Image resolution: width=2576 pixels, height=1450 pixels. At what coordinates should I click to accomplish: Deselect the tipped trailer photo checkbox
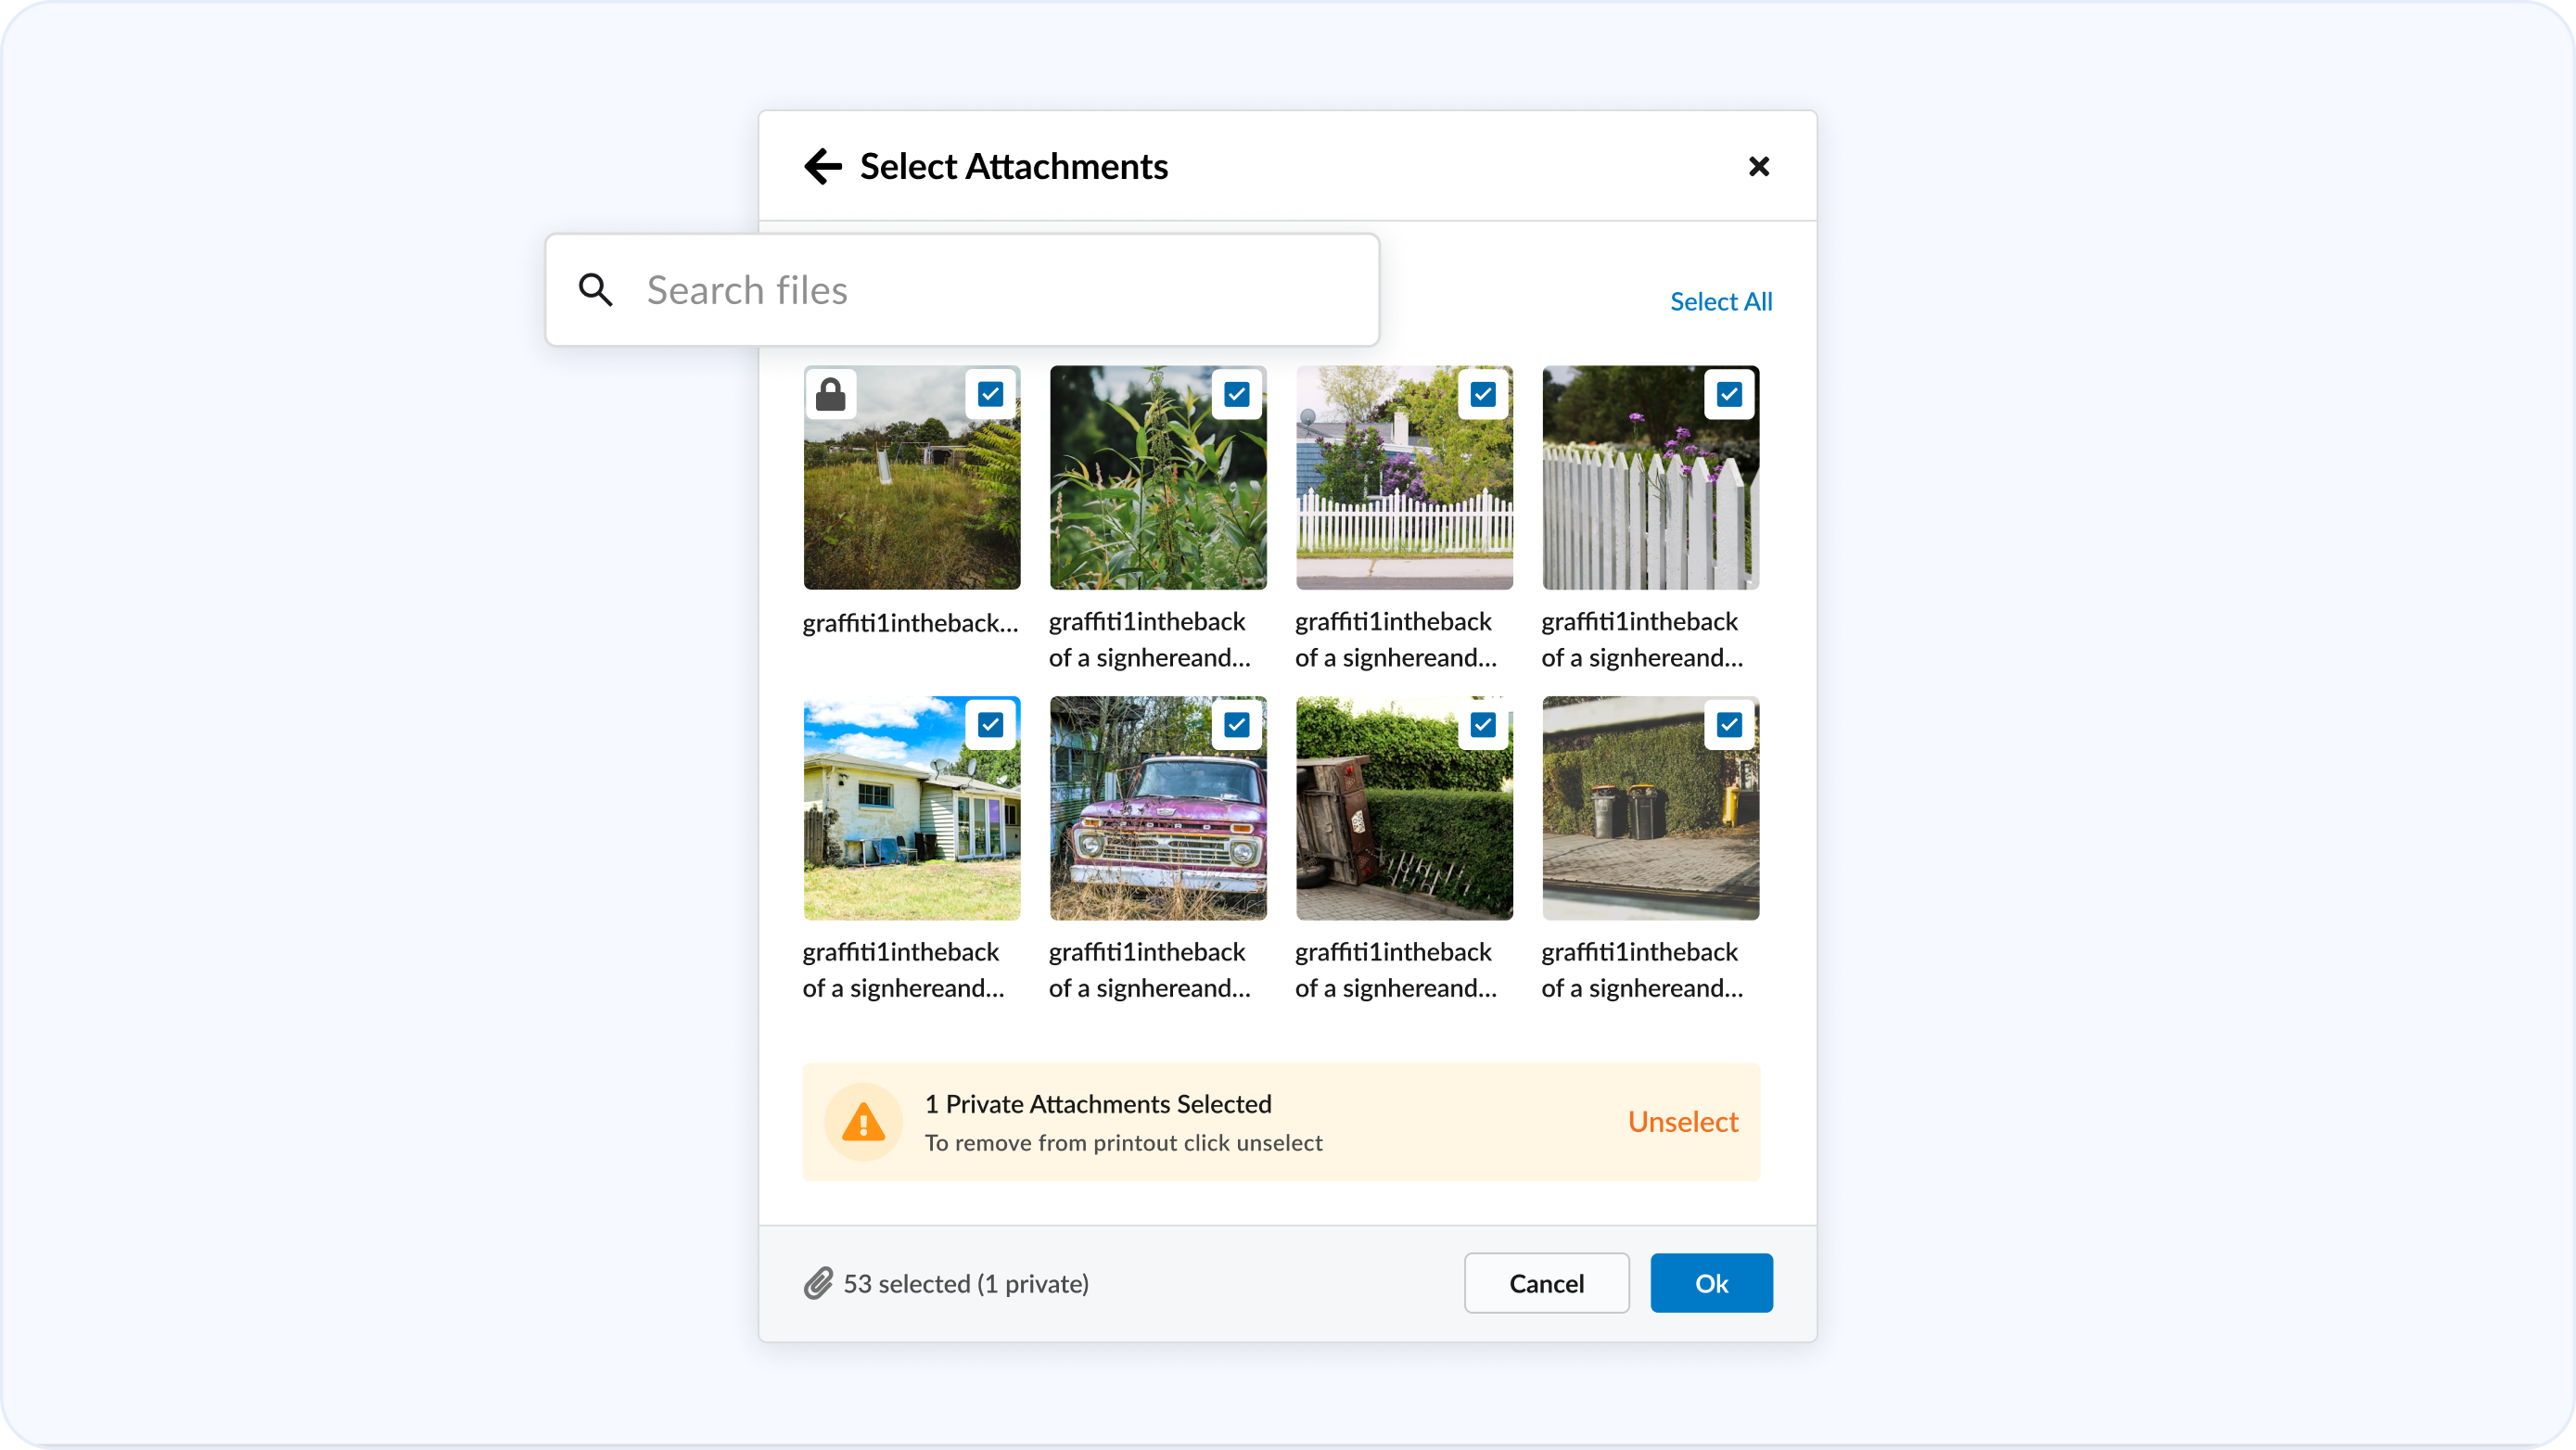click(1483, 724)
